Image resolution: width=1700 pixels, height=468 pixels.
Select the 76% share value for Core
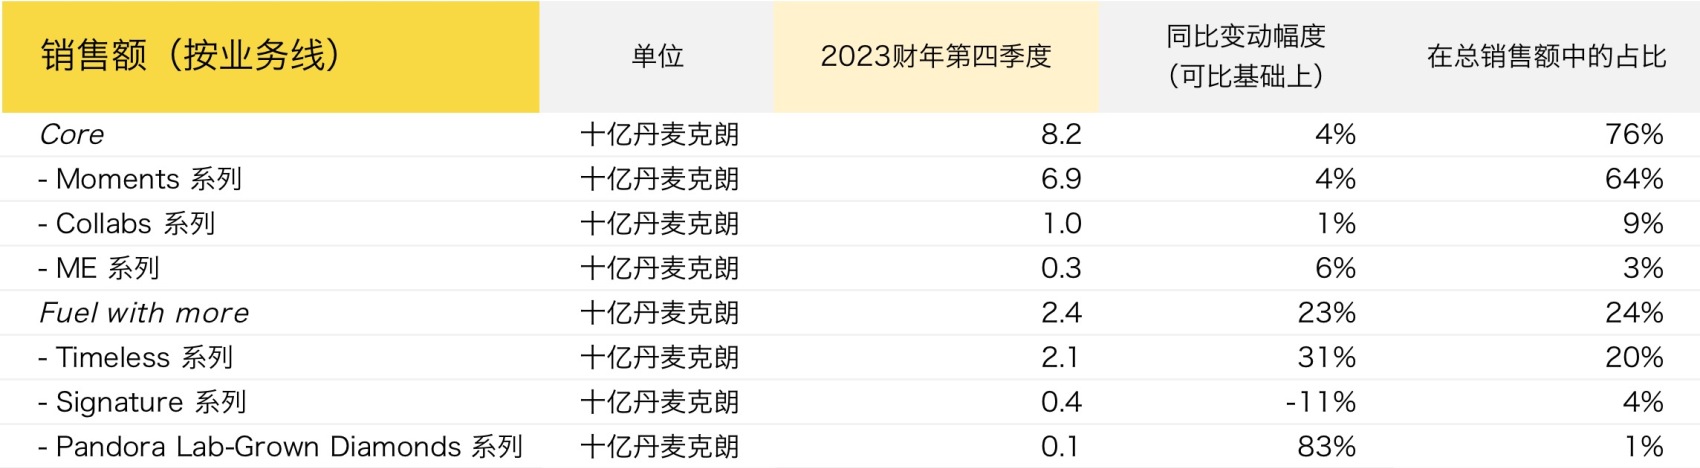[1634, 134]
